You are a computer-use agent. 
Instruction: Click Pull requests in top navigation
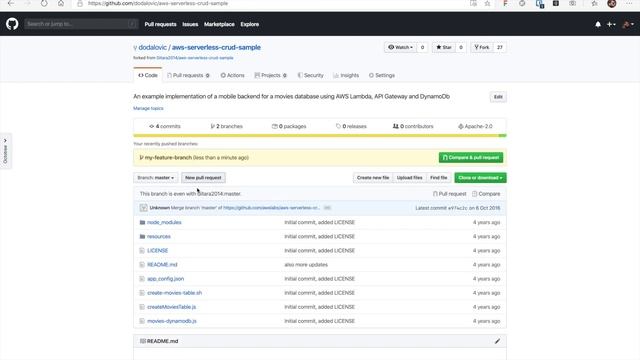point(160,24)
